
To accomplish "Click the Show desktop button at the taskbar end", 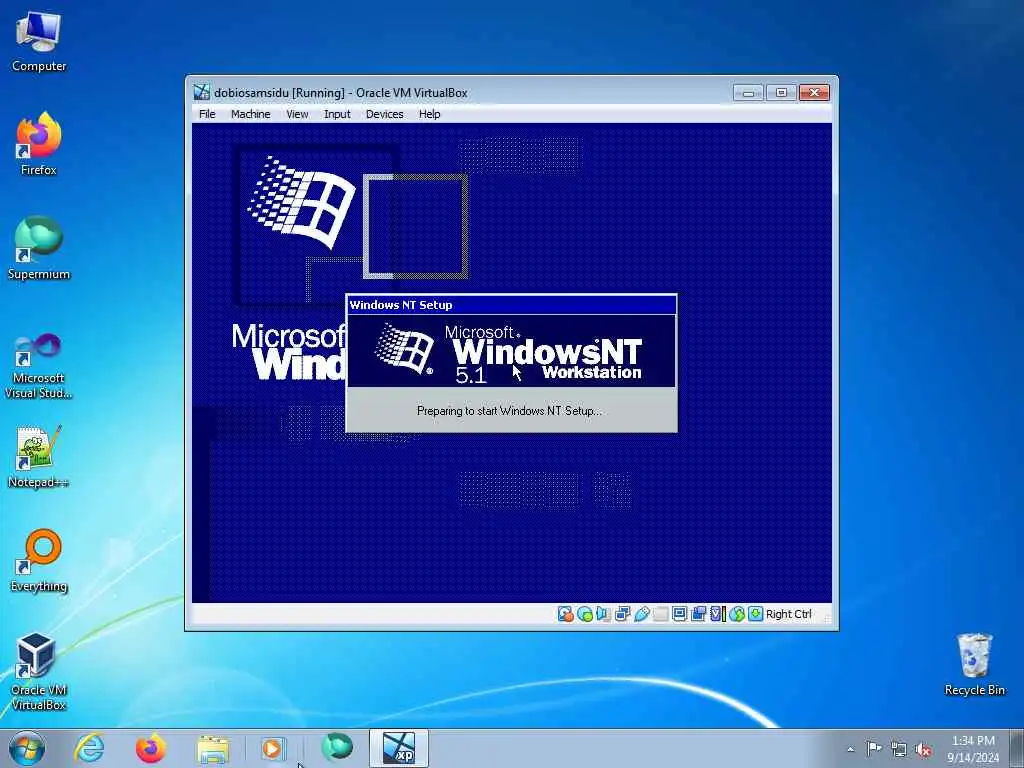I will click(x=1017, y=748).
